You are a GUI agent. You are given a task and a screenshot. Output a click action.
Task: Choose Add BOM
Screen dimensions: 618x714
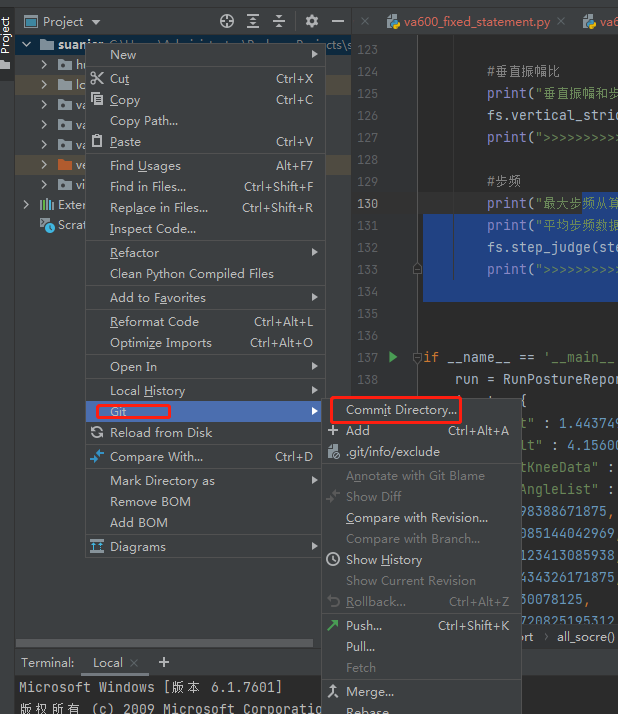pos(205,523)
